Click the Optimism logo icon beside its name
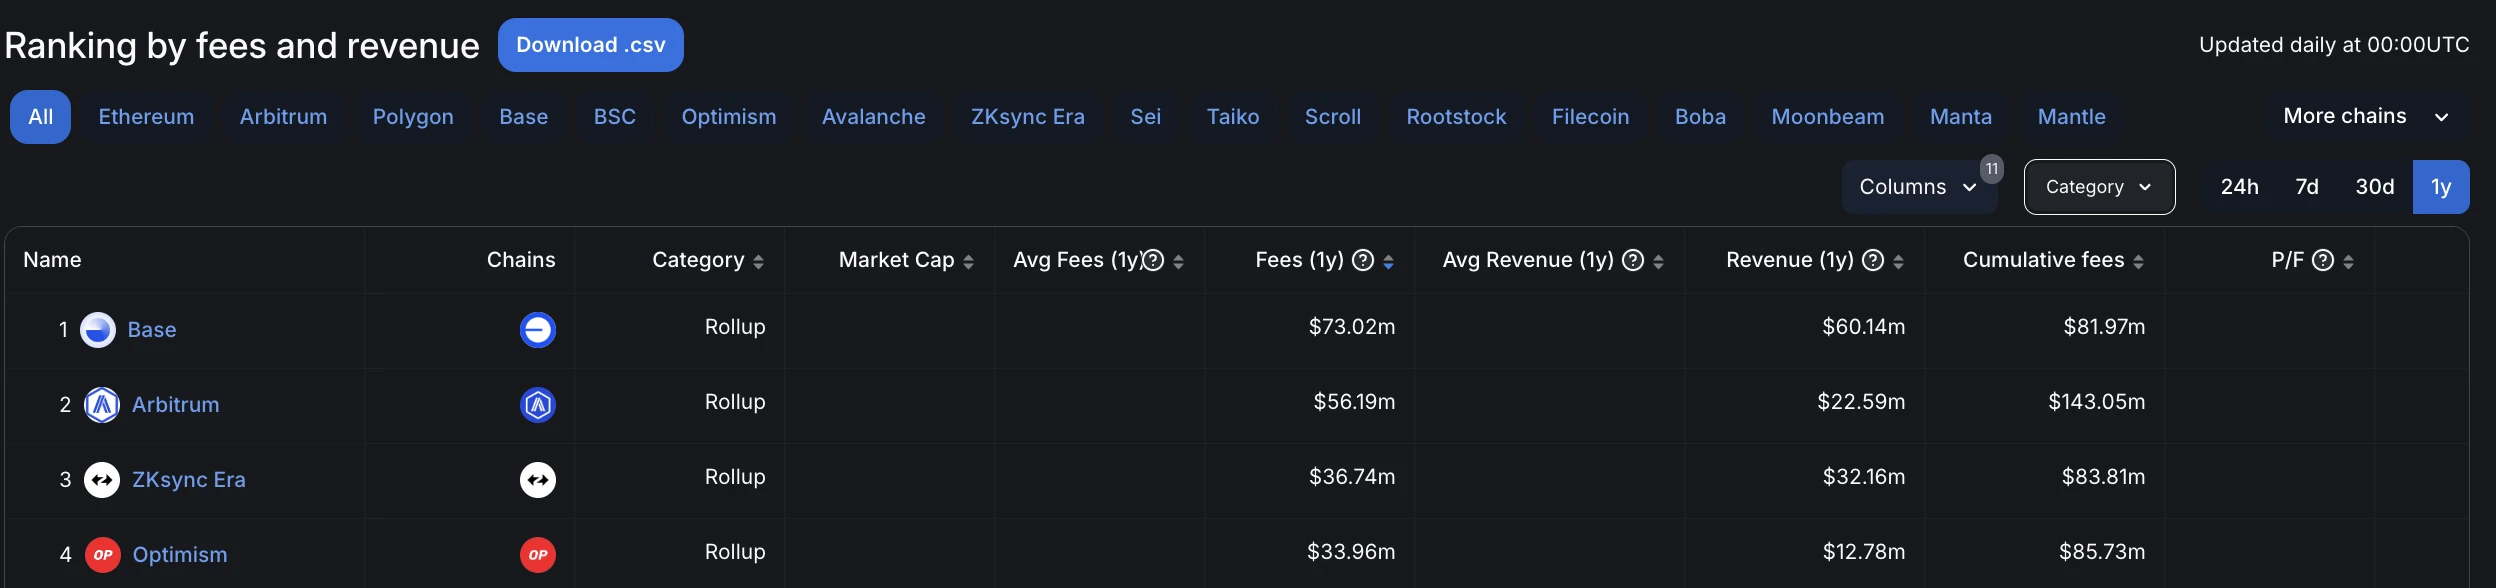This screenshot has height=588, width=2496. pyautogui.click(x=102, y=555)
